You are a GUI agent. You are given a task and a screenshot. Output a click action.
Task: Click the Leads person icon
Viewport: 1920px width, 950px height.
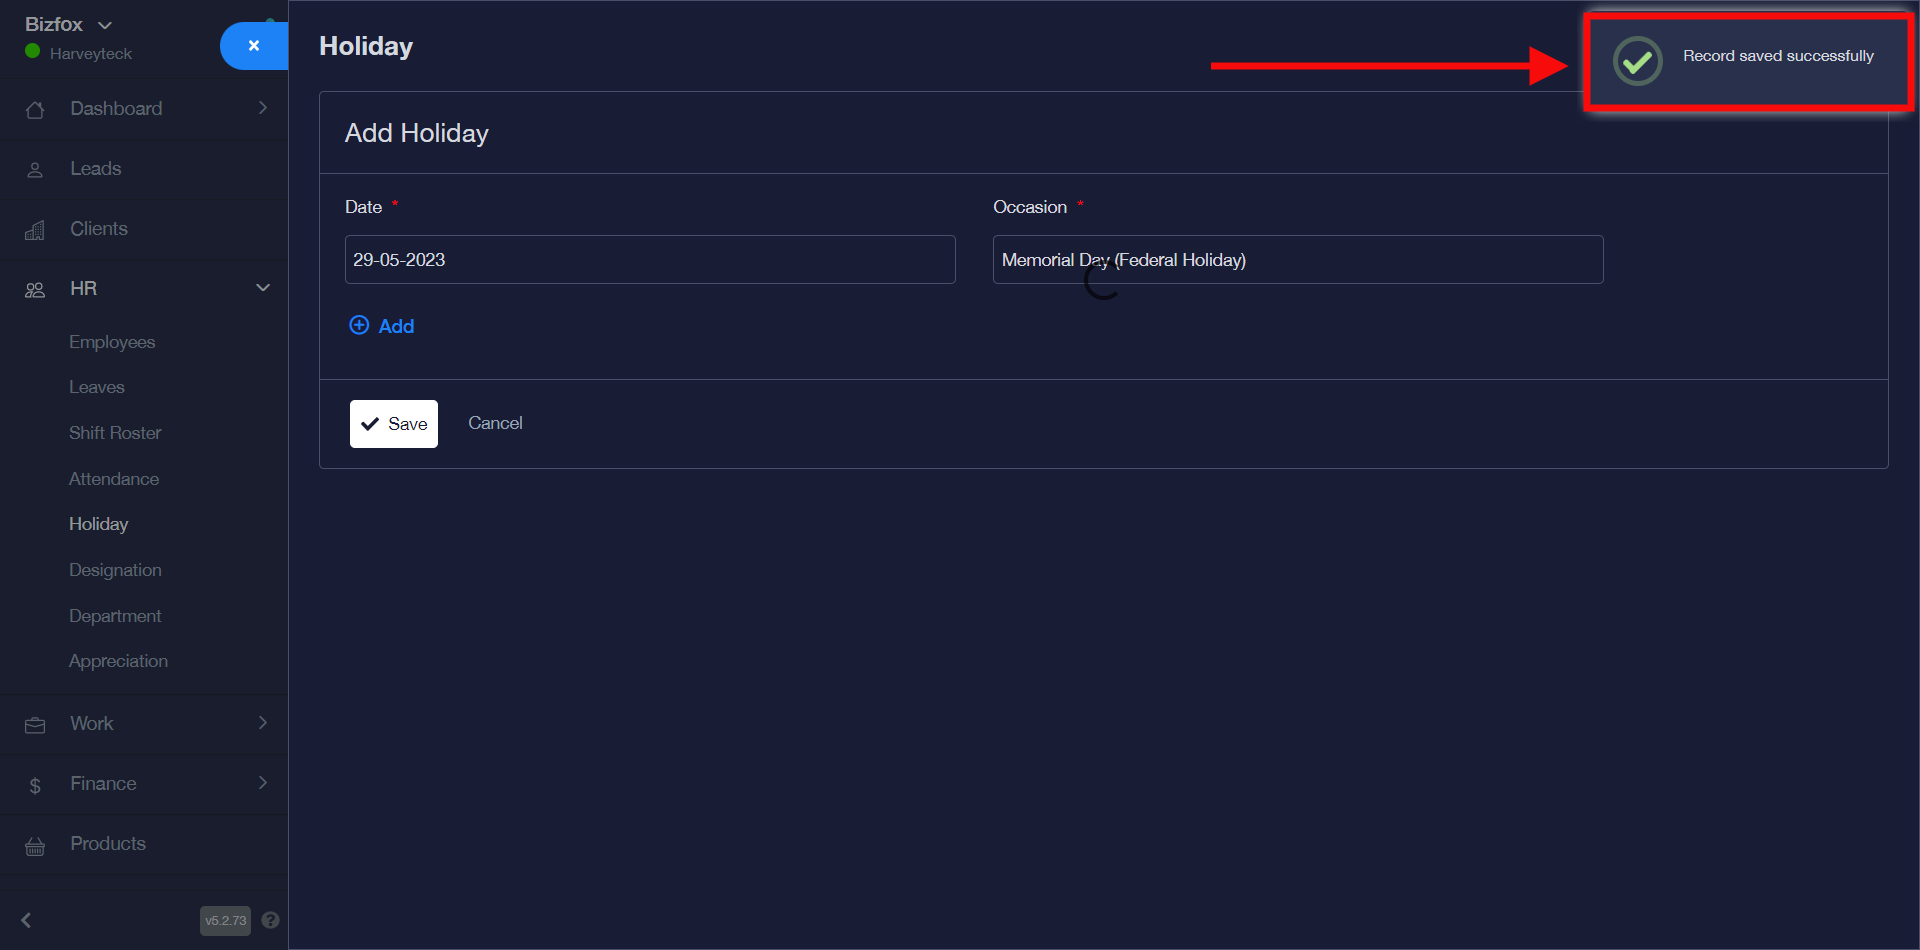pyautogui.click(x=35, y=170)
